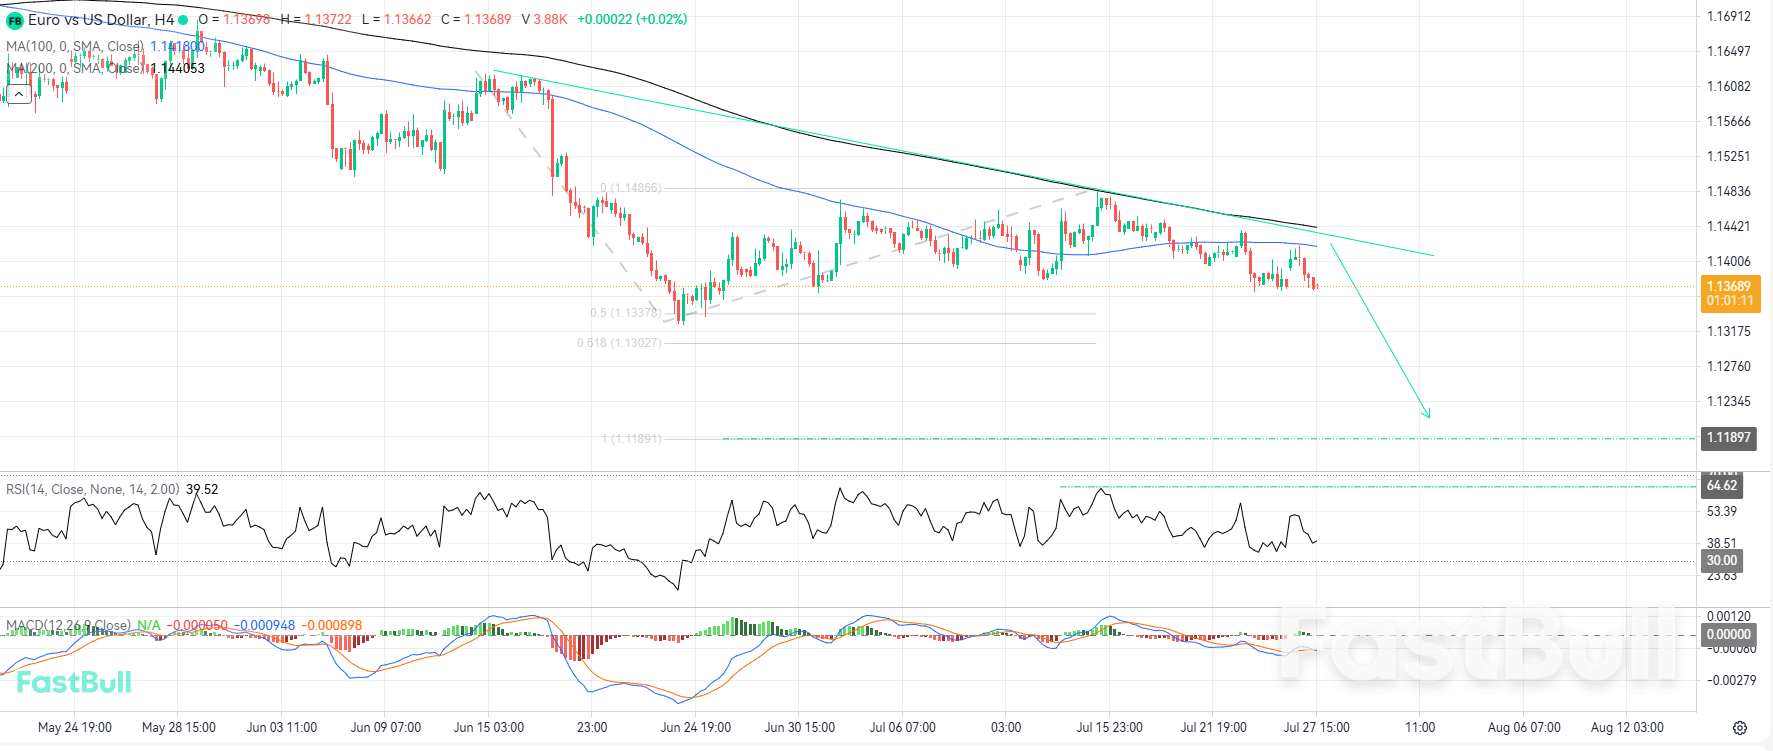The image size is (1773, 751).
Task: Click the teal downward arrow drawing
Action: tap(1380, 330)
